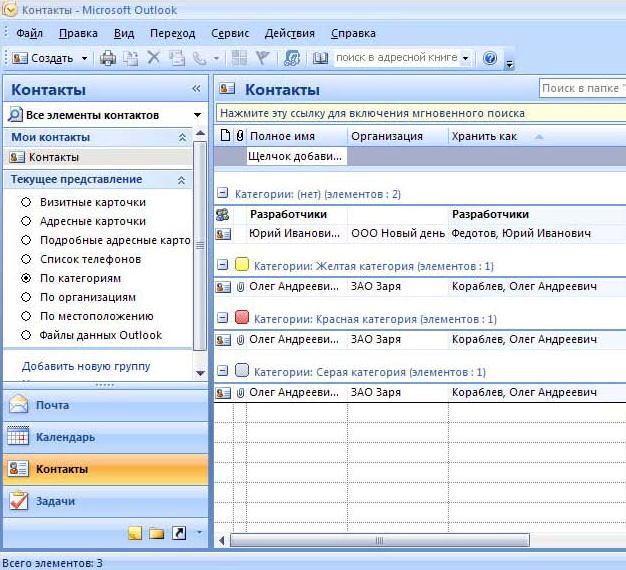Open the Сервис menu
This screenshot has height=570, width=626.
click(x=230, y=33)
